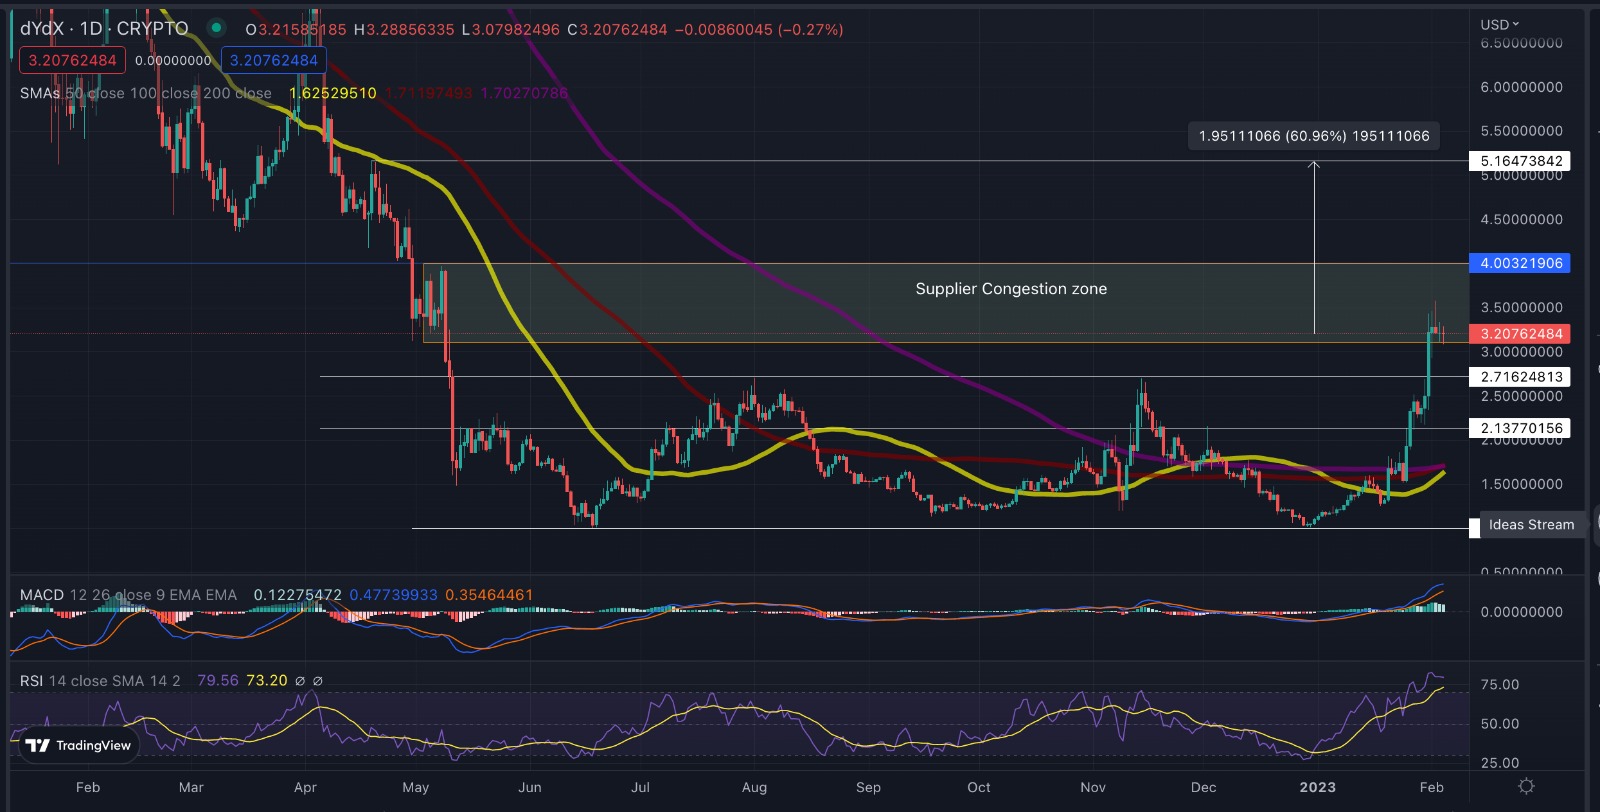Click the MACD histogram value 0.12275472
Image resolution: width=1600 pixels, height=812 pixels.
[297, 595]
